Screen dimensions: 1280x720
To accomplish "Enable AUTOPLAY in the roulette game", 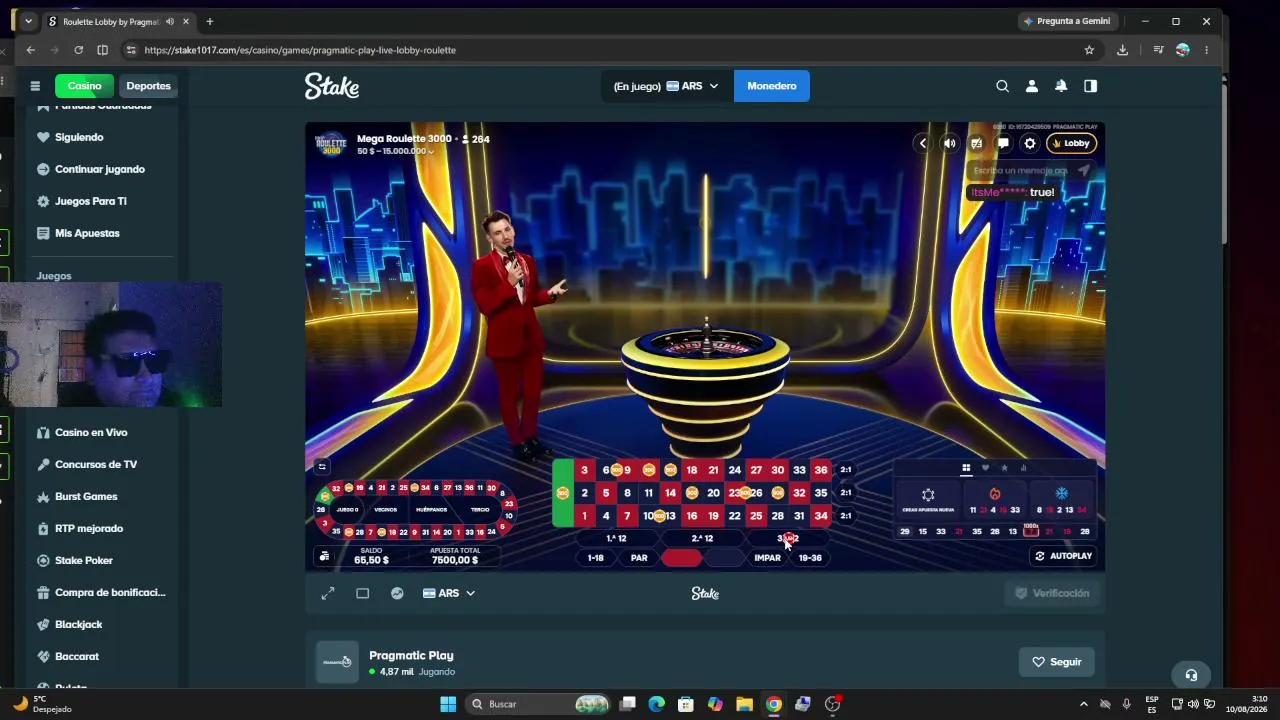I will click(x=1063, y=556).
